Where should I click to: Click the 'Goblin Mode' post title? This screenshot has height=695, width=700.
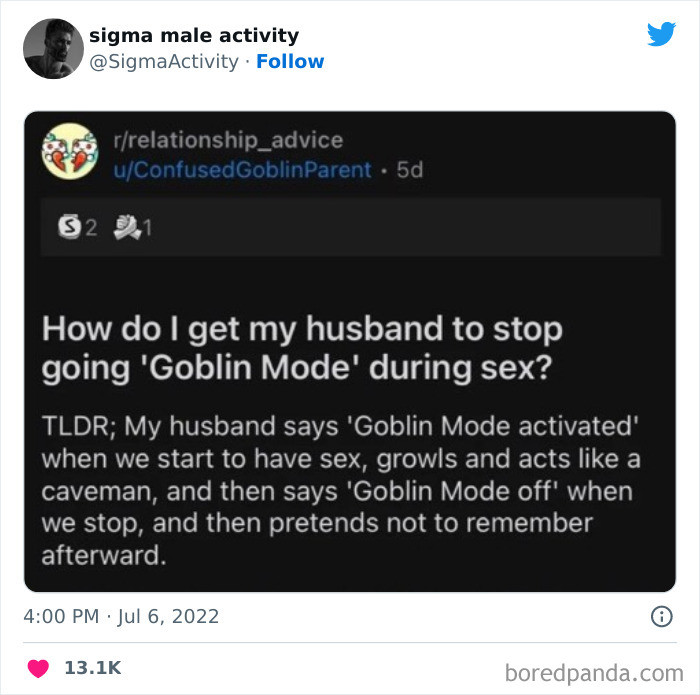pos(301,348)
